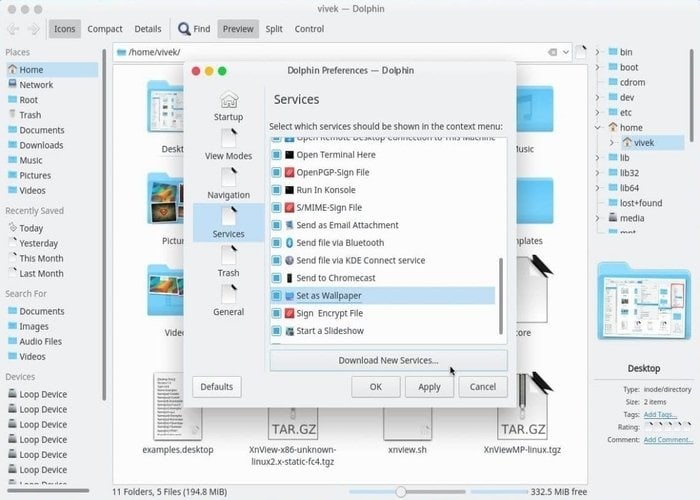
Task: Select the Trash settings page
Action: coord(228,262)
